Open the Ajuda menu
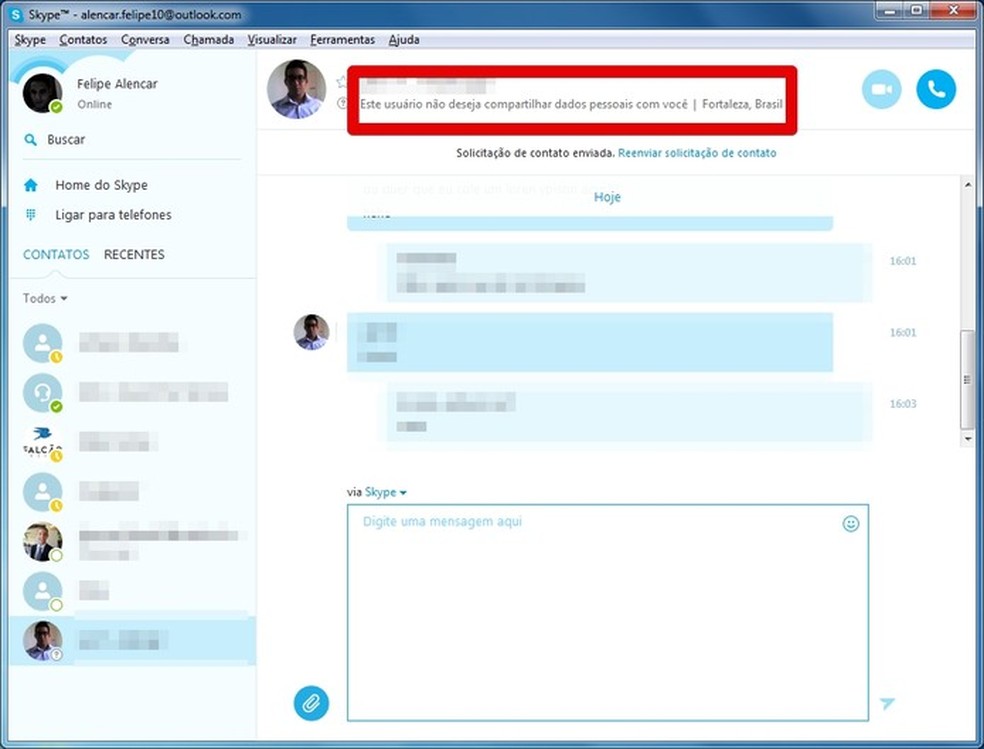The width and height of the screenshot is (984, 749). coord(404,40)
